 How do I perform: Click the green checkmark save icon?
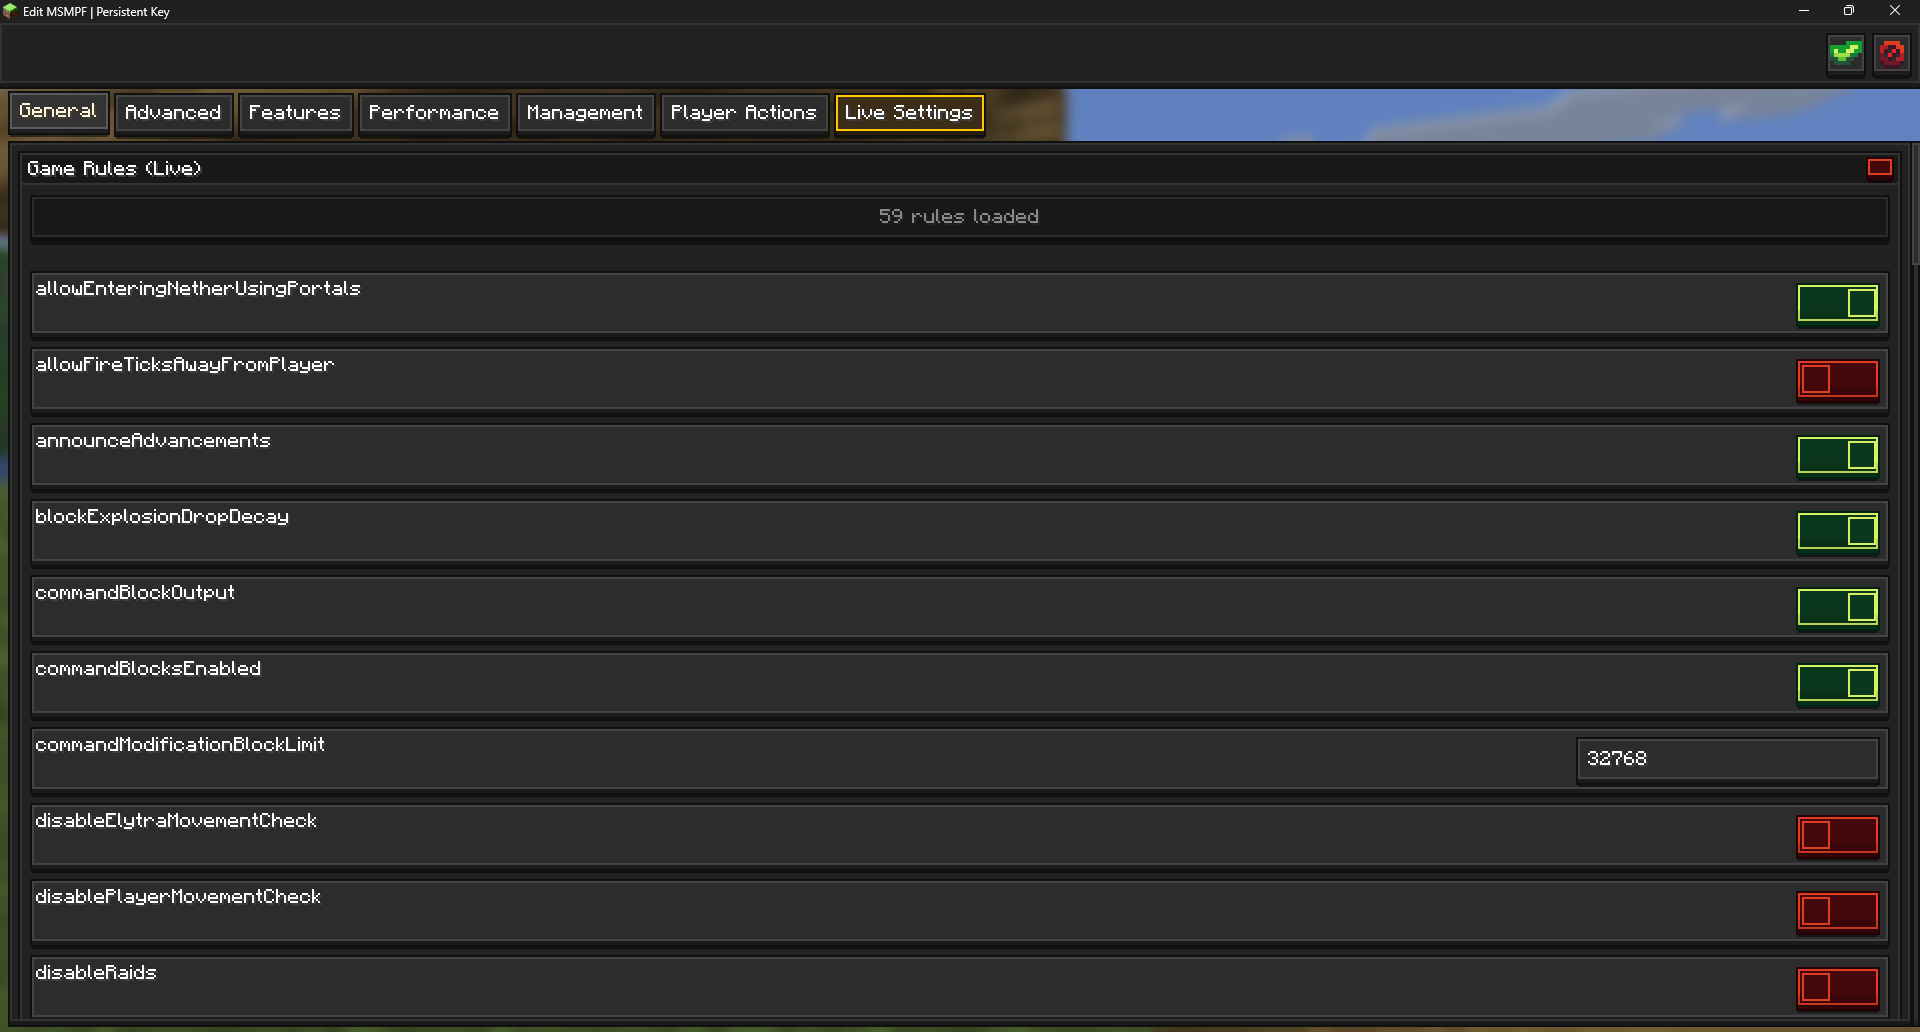[x=1845, y=53]
